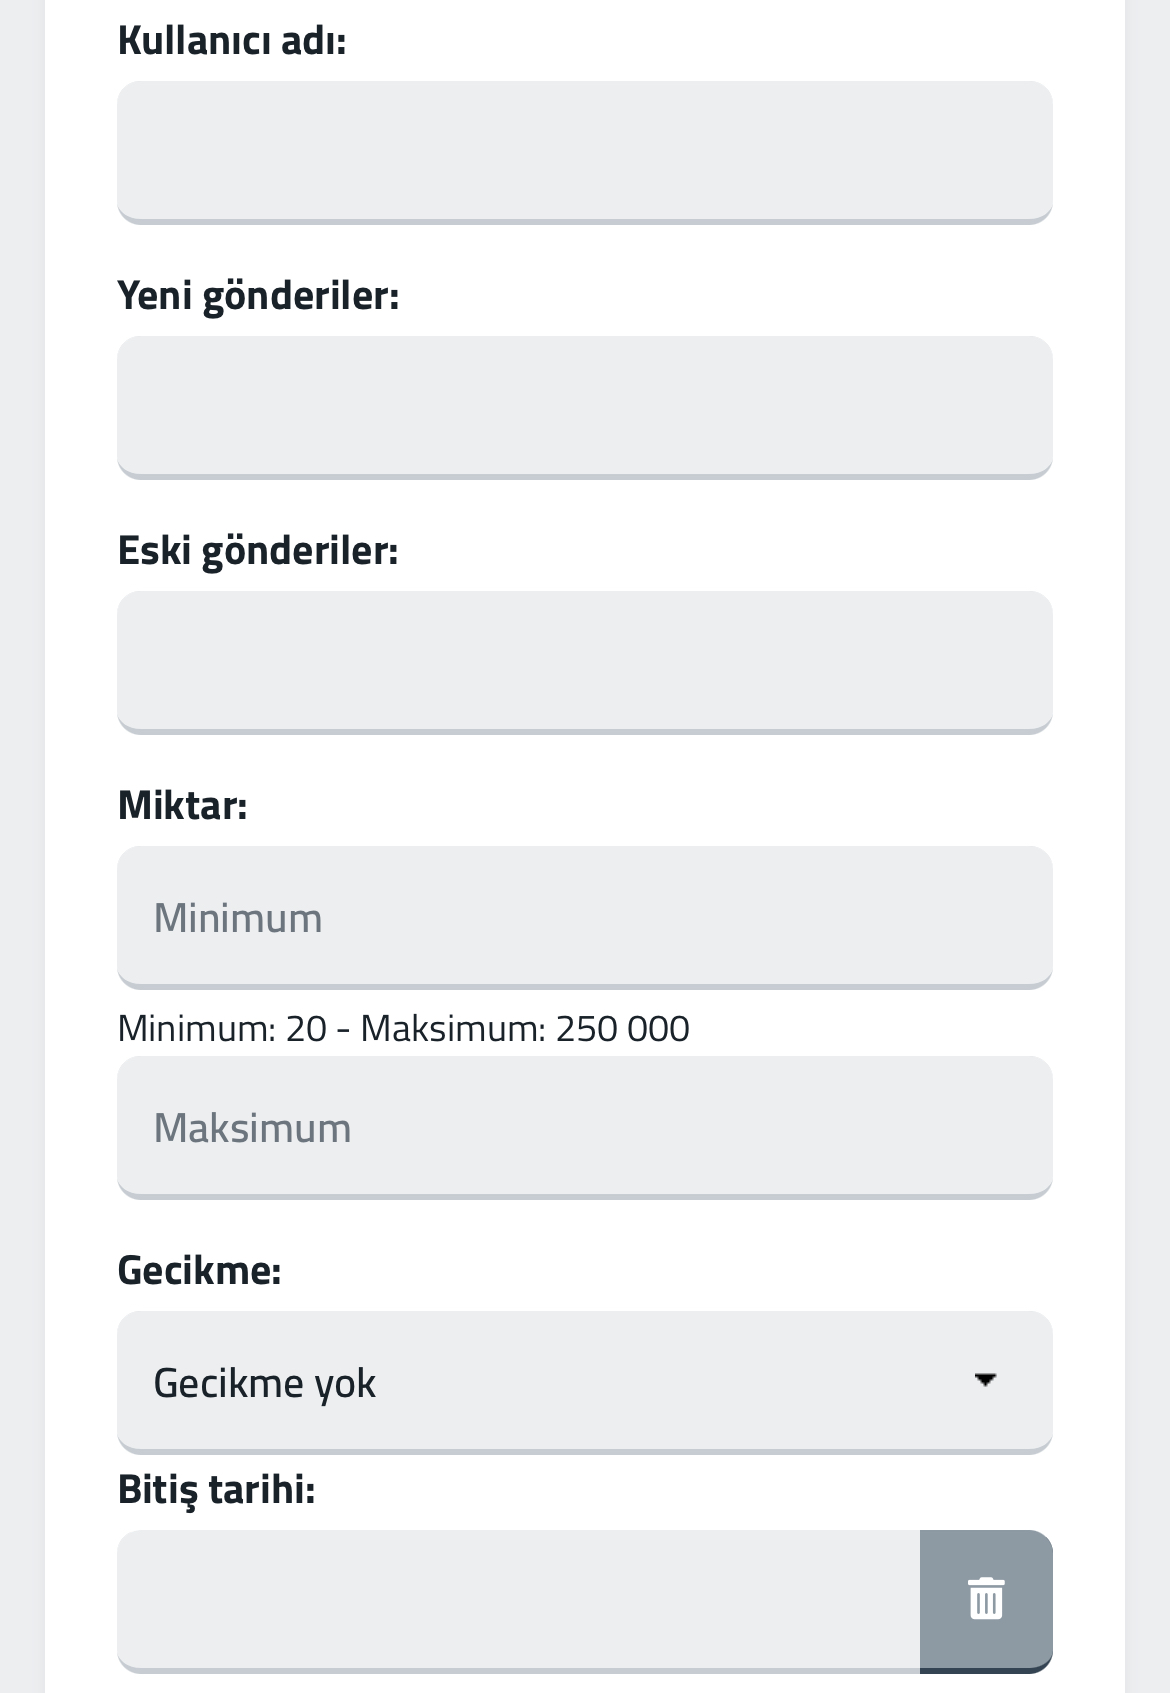Screen dimensions: 1170x1693
Task: Click the gray page margin right of form
Action: pos(1147,846)
